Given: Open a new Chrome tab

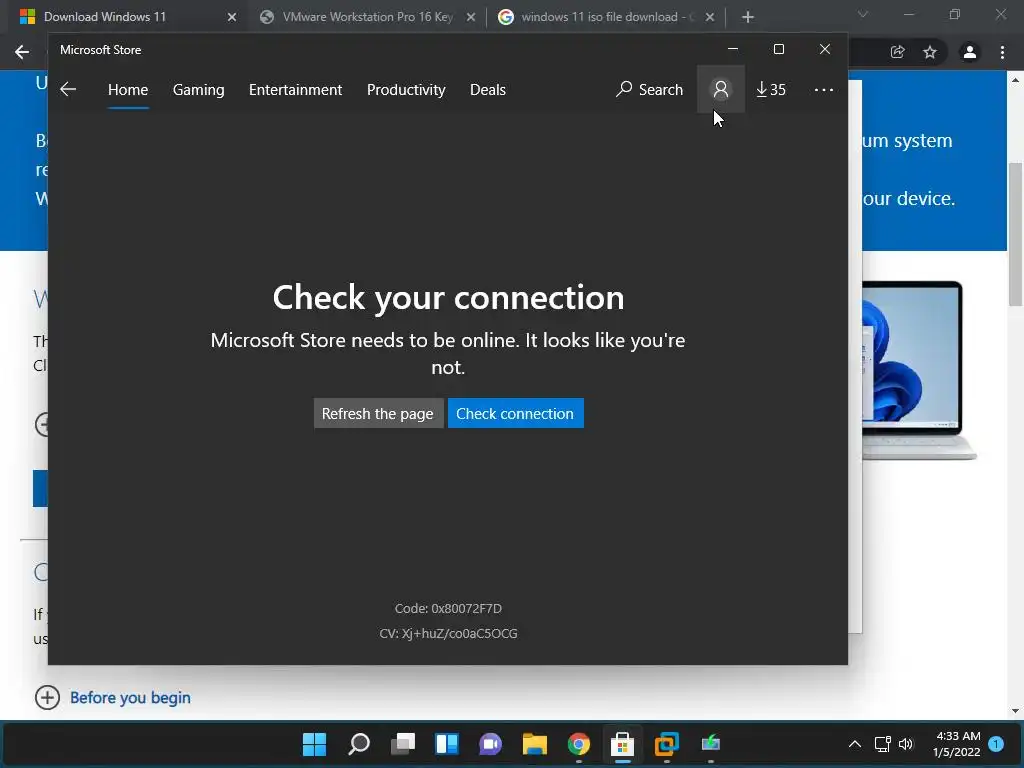Looking at the screenshot, I should [748, 17].
